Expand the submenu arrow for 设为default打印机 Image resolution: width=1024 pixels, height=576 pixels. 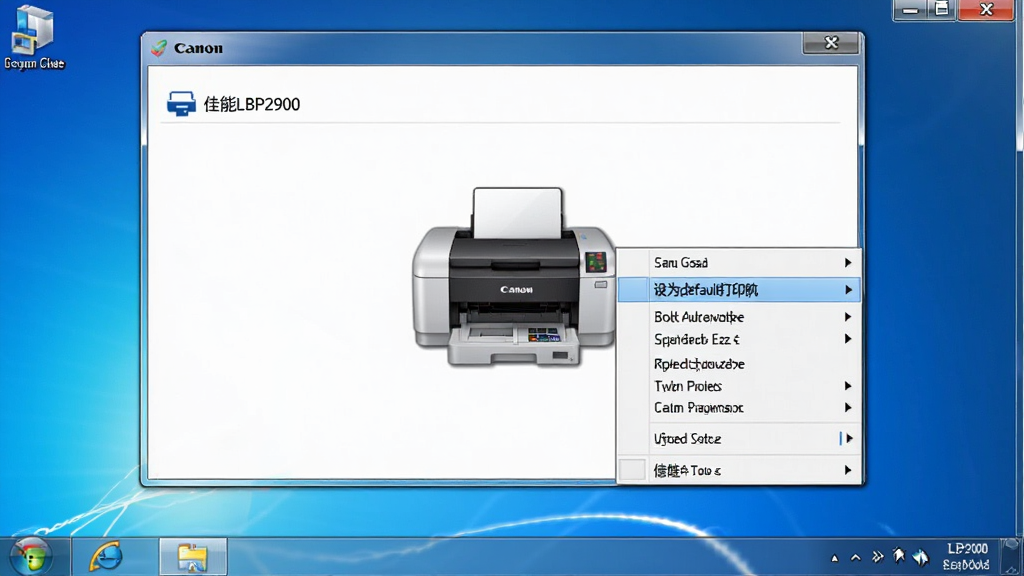848,290
